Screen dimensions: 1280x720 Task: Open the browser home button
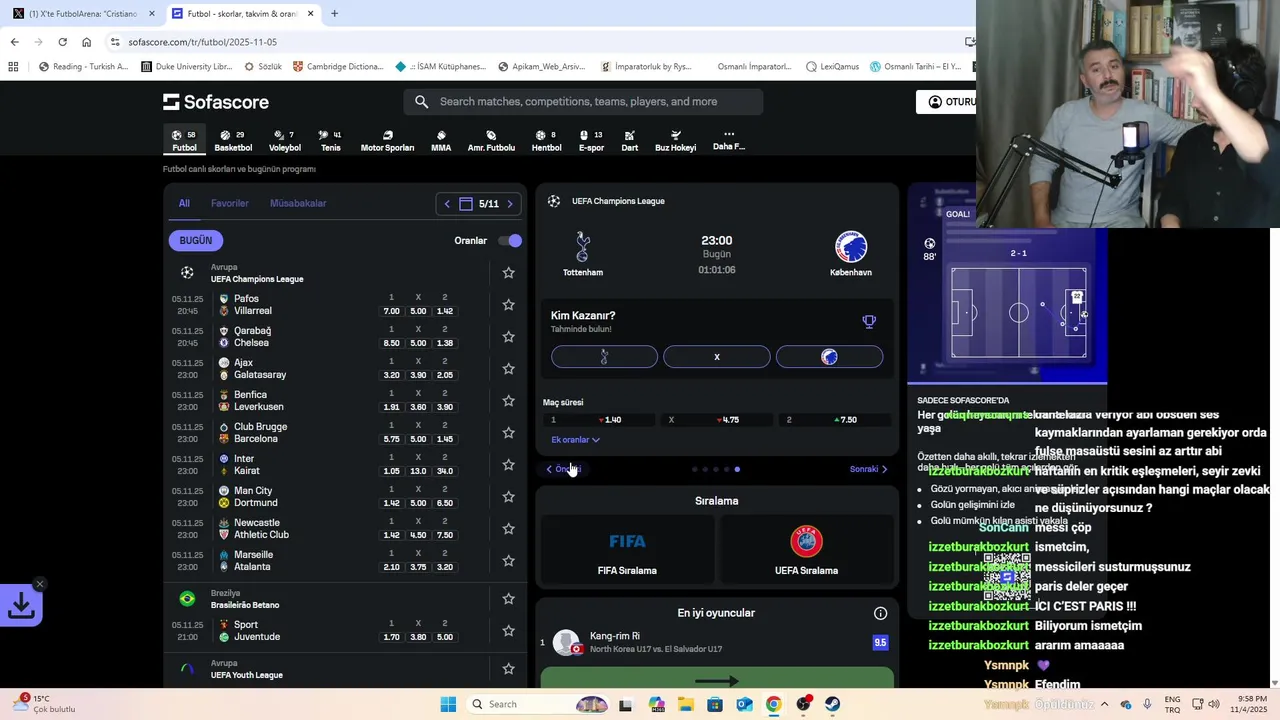(86, 42)
